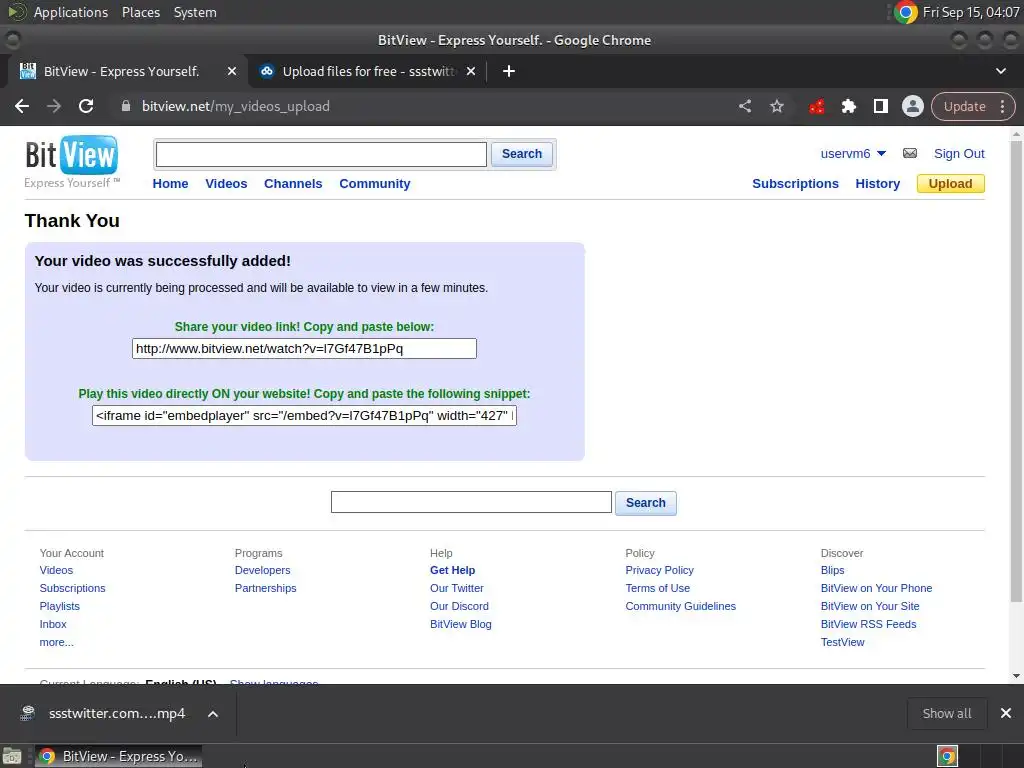Screen dimensions: 1024x768
Task: Click the downloaded mp4 file icon
Action: pos(27,713)
